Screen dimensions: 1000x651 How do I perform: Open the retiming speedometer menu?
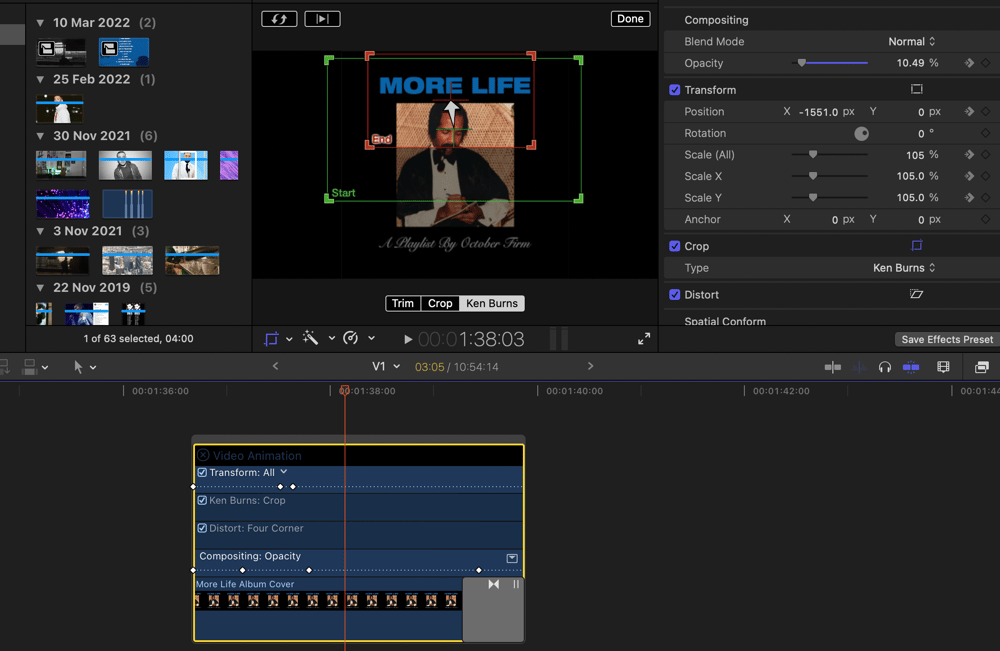(x=351, y=338)
